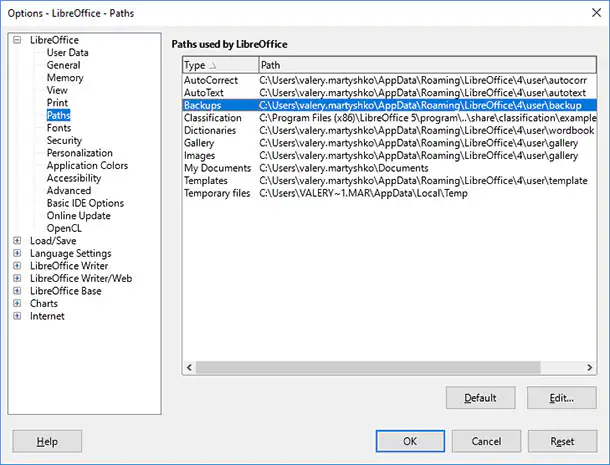Open Application Colors options
The image size is (610, 465).
point(87,165)
